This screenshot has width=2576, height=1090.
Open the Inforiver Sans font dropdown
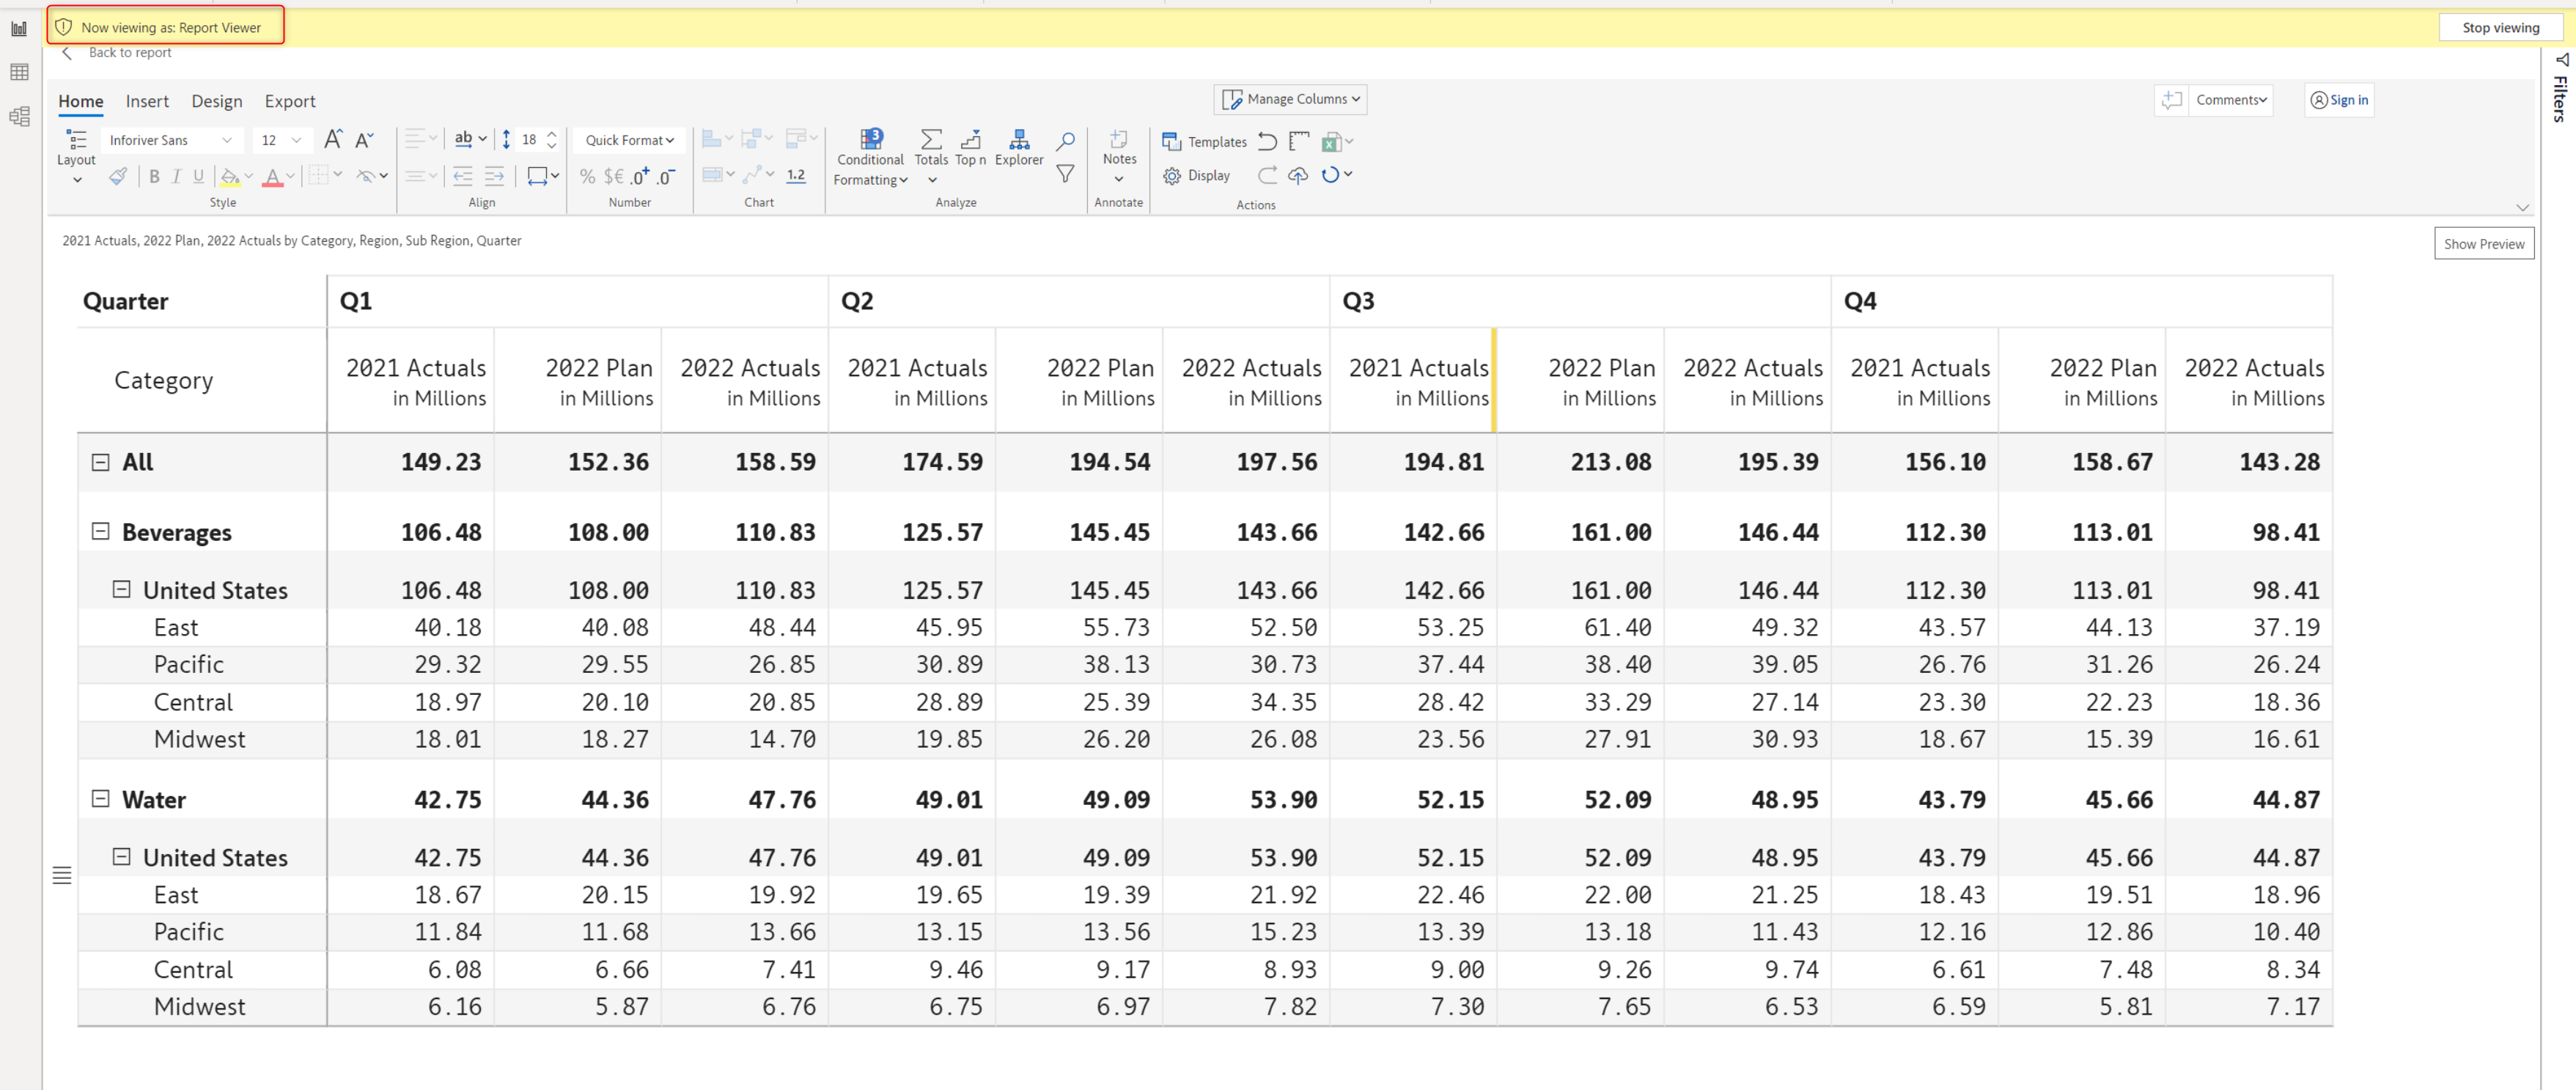[x=170, y=140]
